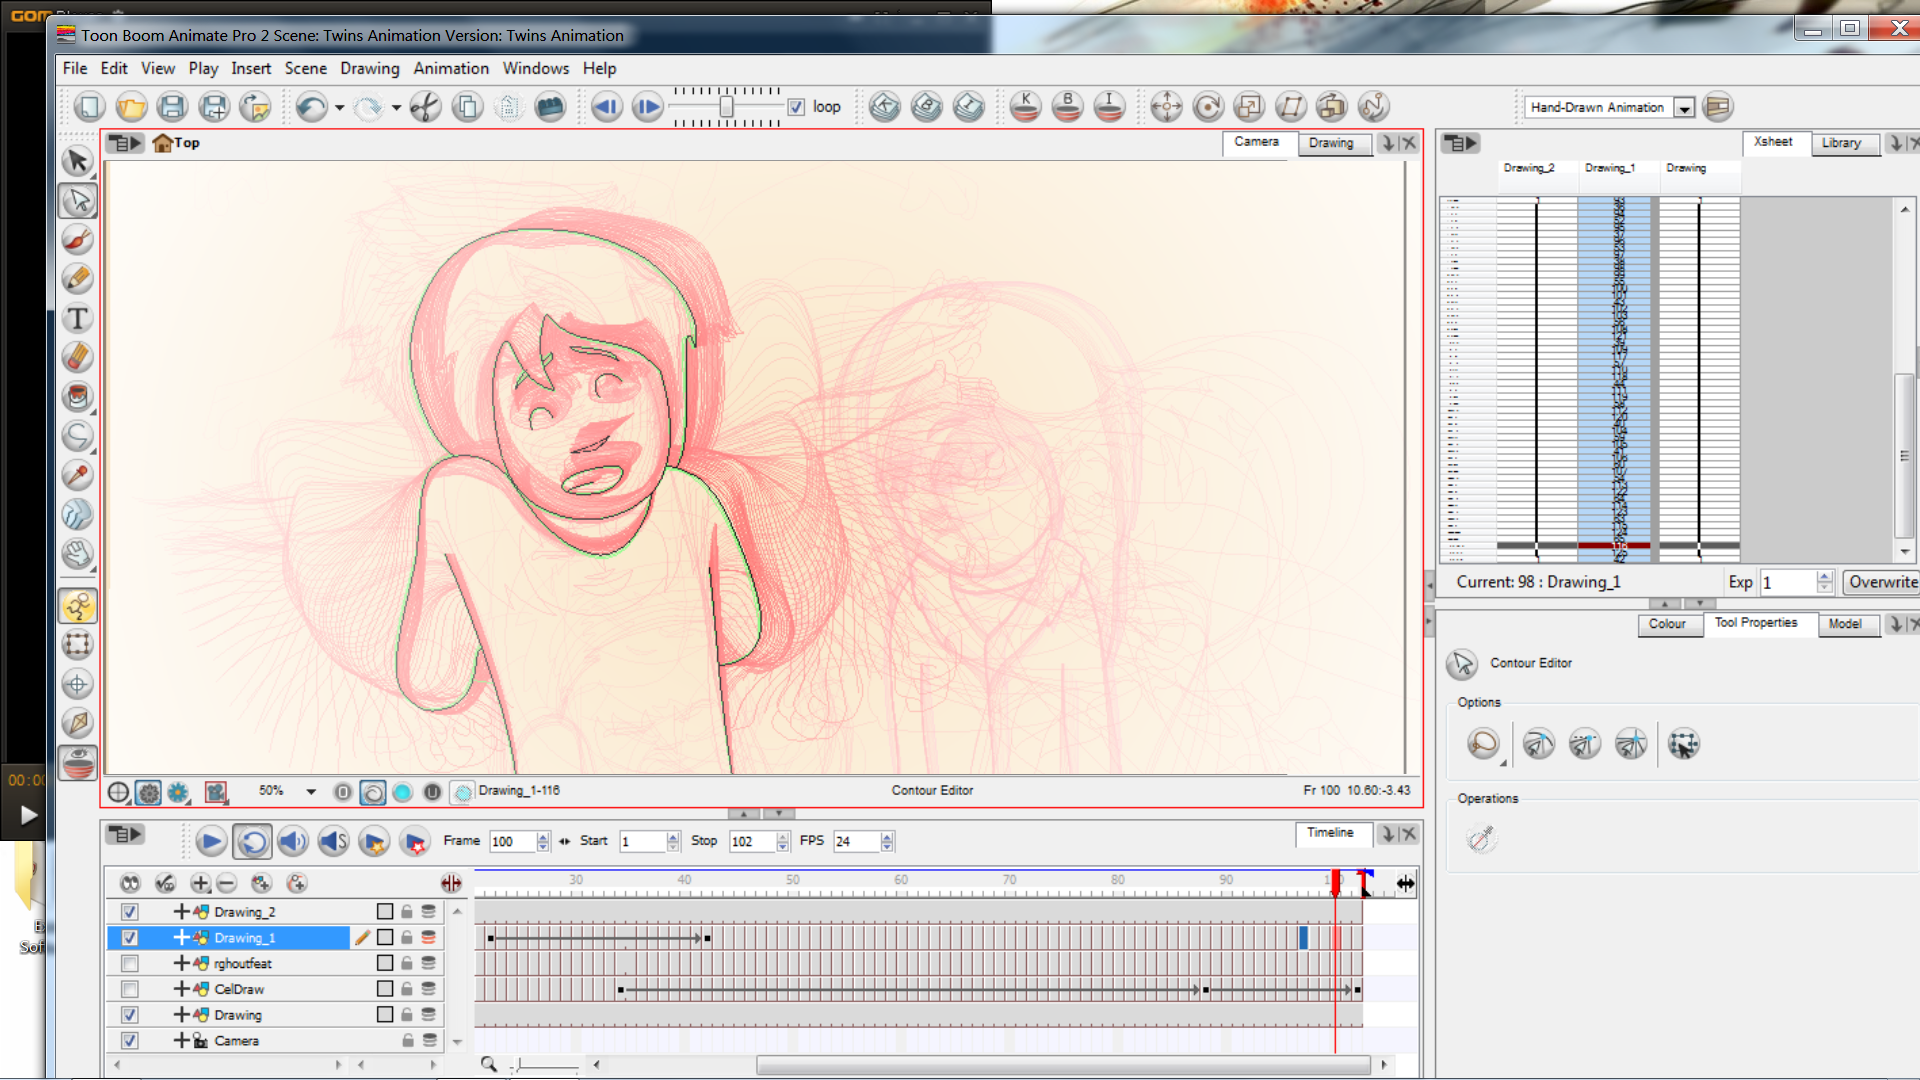This screenshot has width=1920, height=1080.
Task: Click the toolbar previous frame button
Action: [x=606, y=107]
